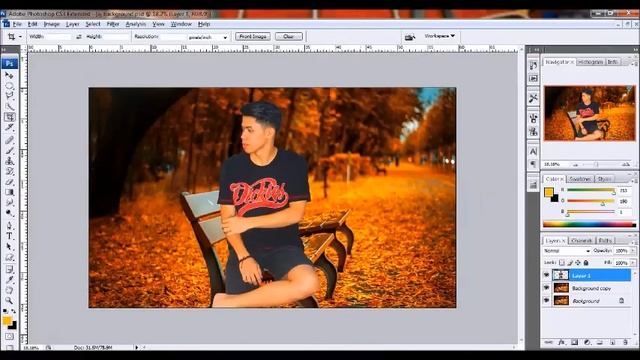Switch to the Channels tab
The width and height of the screenshot is (640, 360).
pyautogui.click(x=582, y=240)
